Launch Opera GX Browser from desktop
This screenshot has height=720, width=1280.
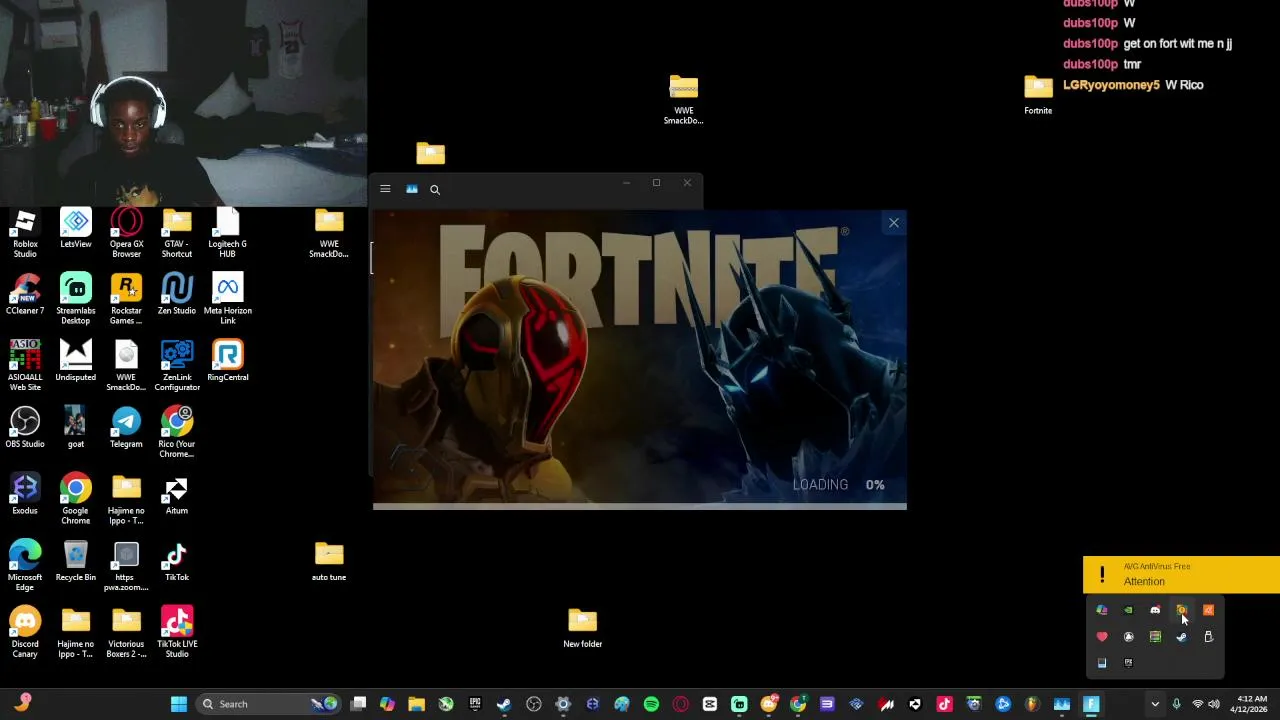pos(126,233)
